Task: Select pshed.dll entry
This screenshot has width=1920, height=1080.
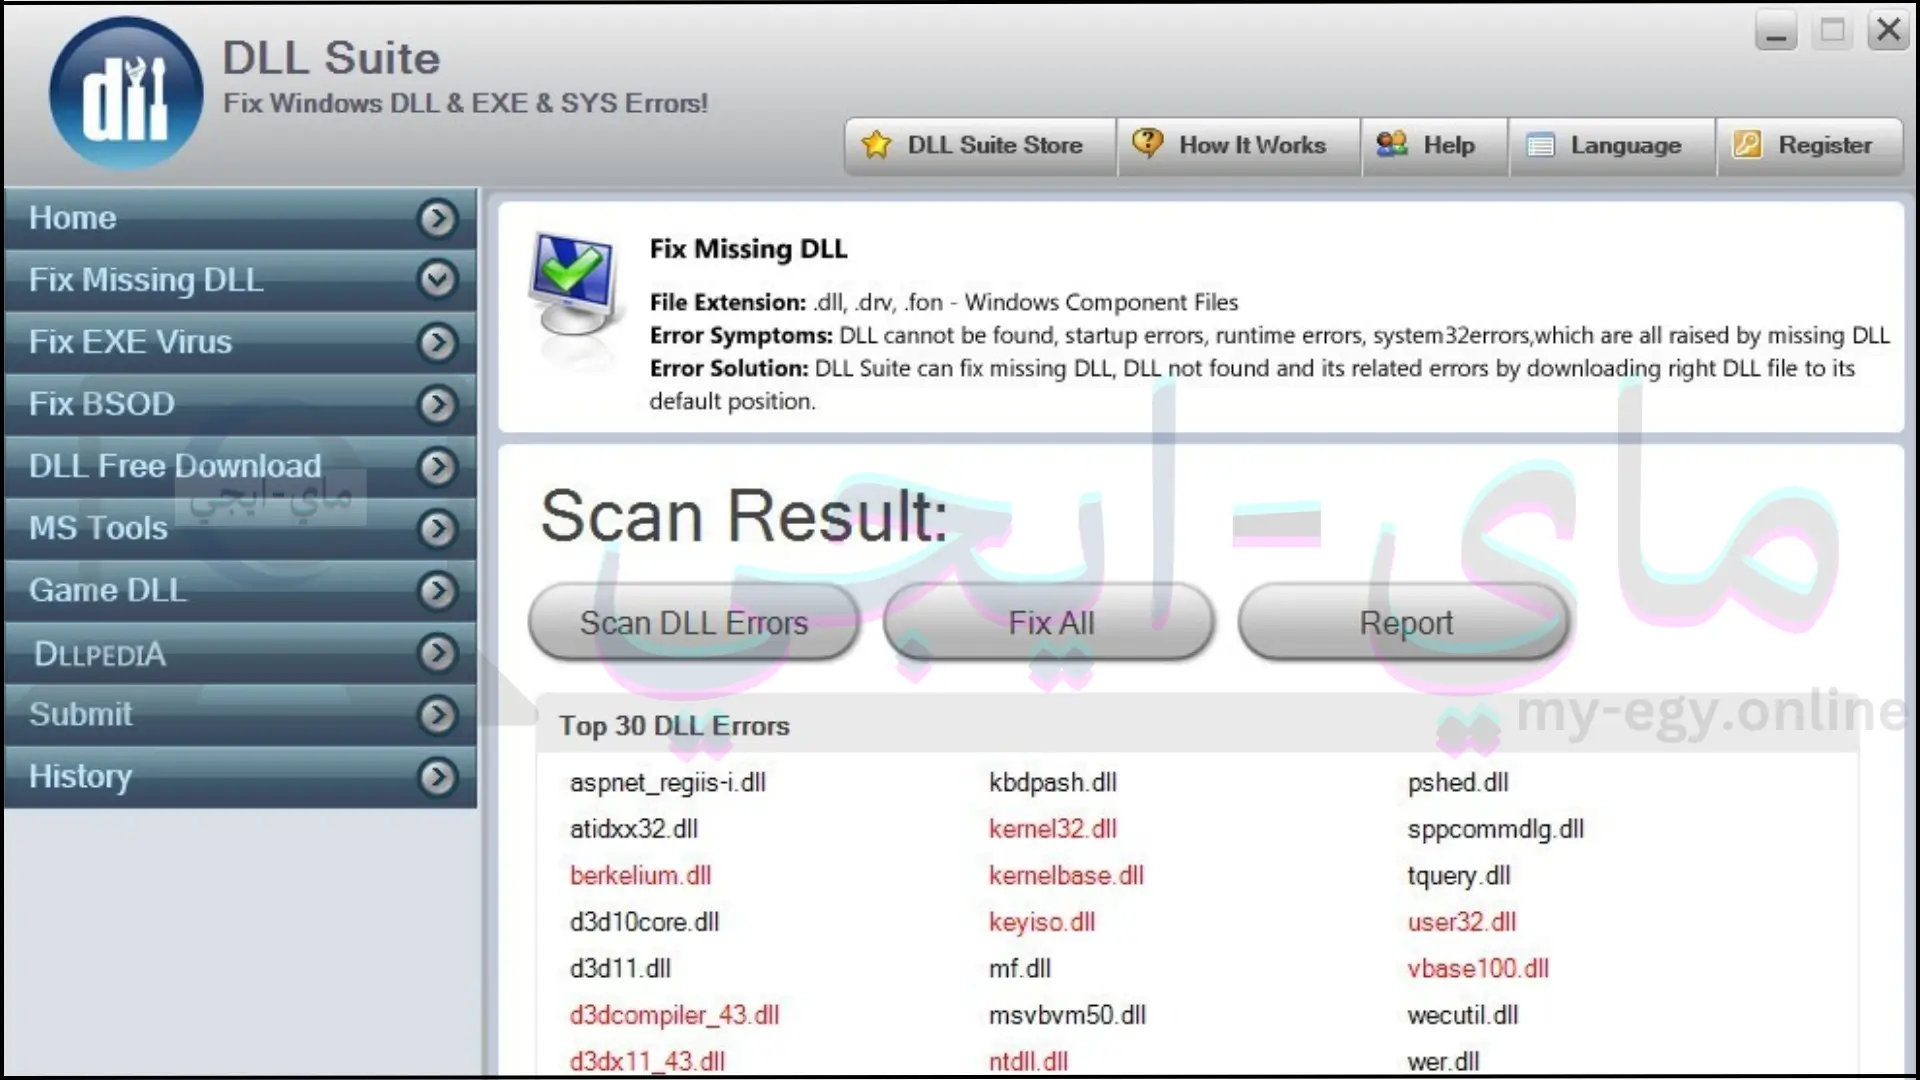Action: pyautogui.click(x=1458, y=783)
